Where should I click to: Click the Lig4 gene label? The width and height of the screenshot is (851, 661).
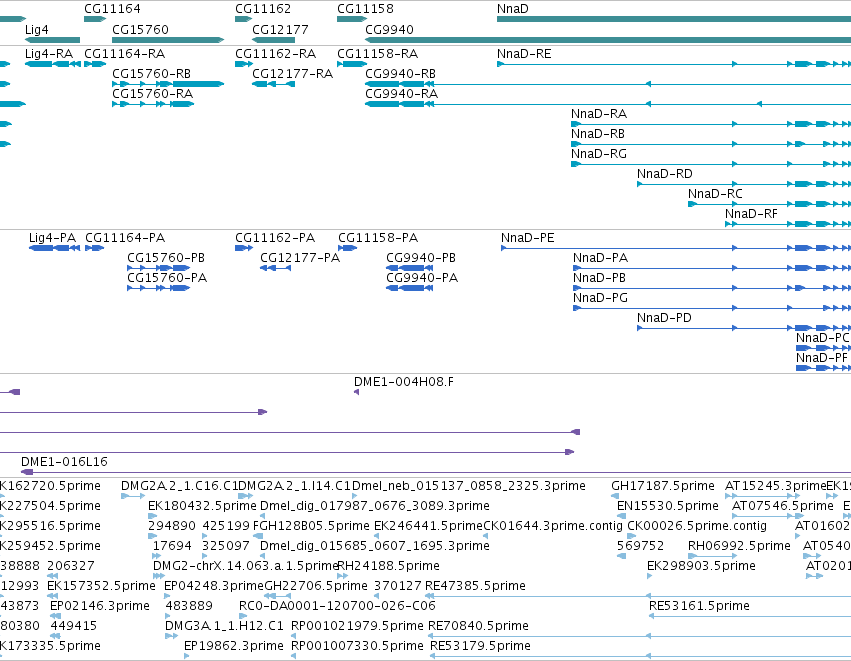tap(36, 29)
